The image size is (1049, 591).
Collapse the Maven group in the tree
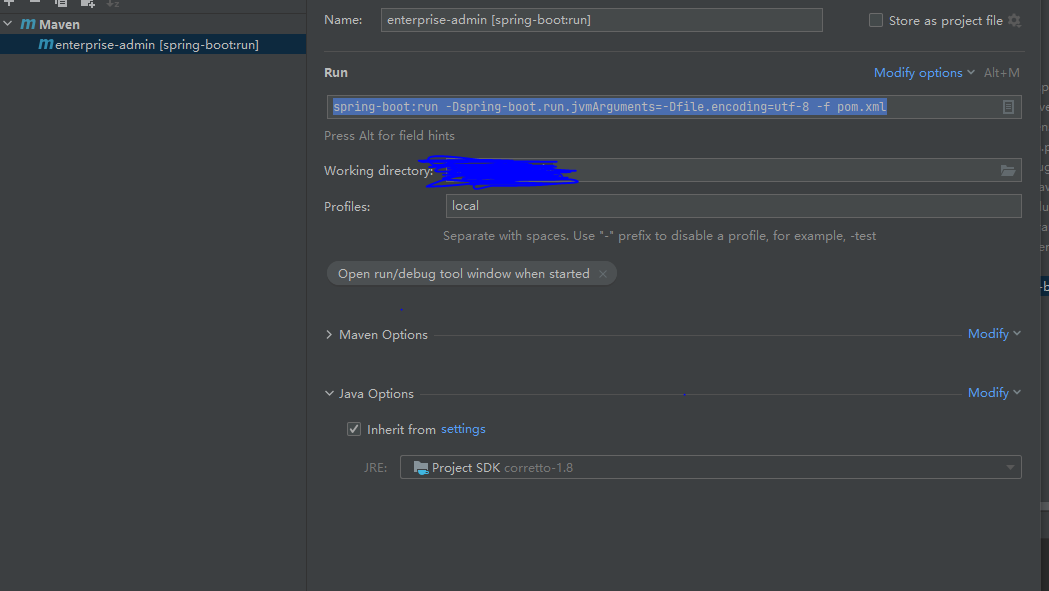click(x=8, y=23)
